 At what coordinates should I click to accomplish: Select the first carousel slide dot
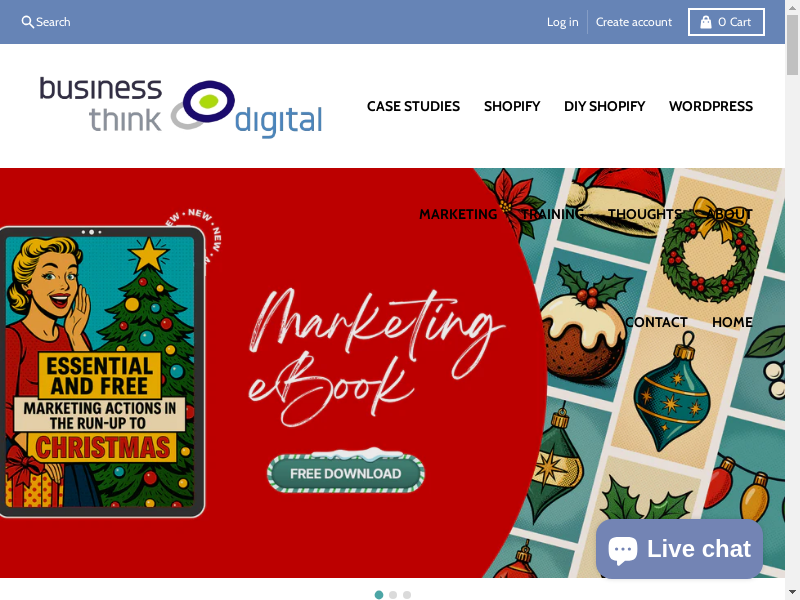click(x=379, y=595)
